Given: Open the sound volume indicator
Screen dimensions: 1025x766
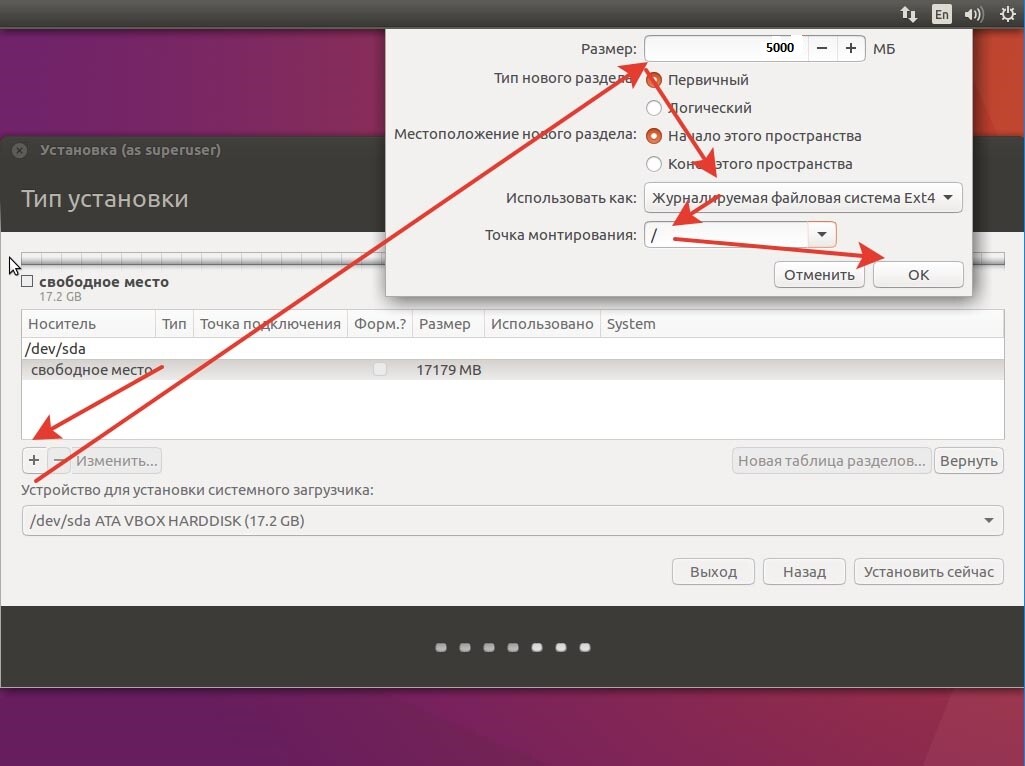Looking at the screenshot, I should coord(973,14).
